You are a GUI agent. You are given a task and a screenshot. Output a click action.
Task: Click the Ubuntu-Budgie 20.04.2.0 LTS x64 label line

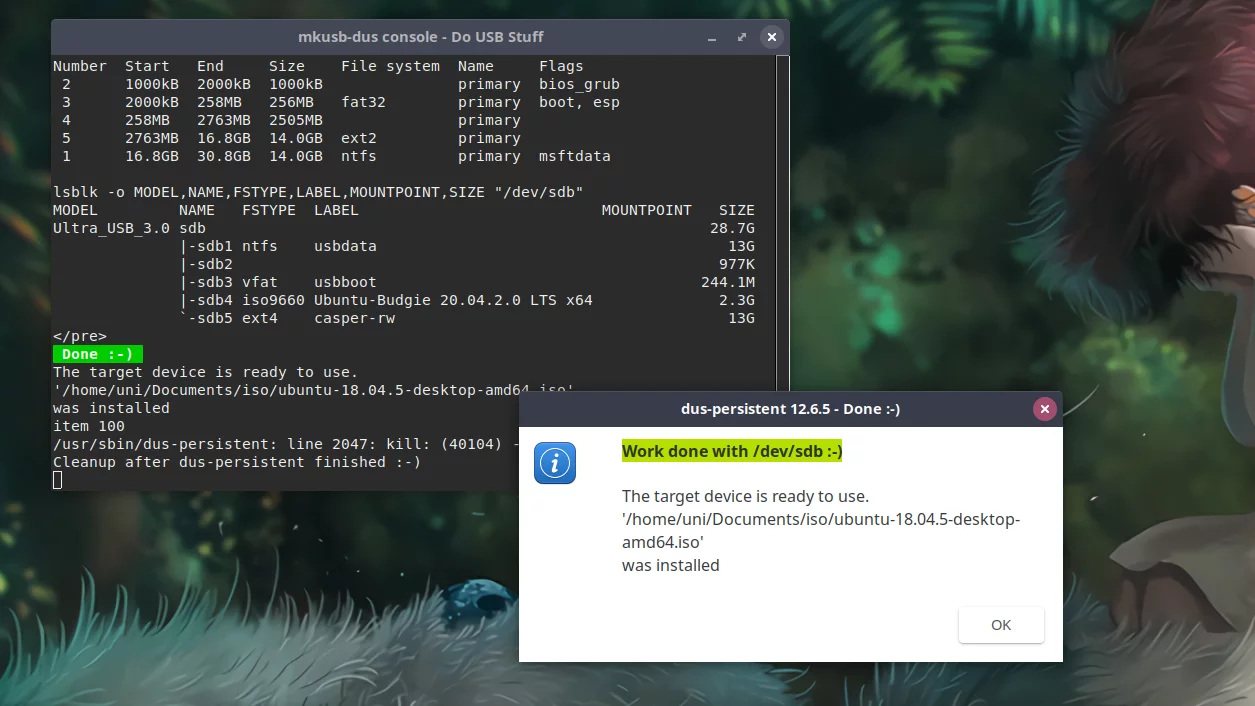450,300
